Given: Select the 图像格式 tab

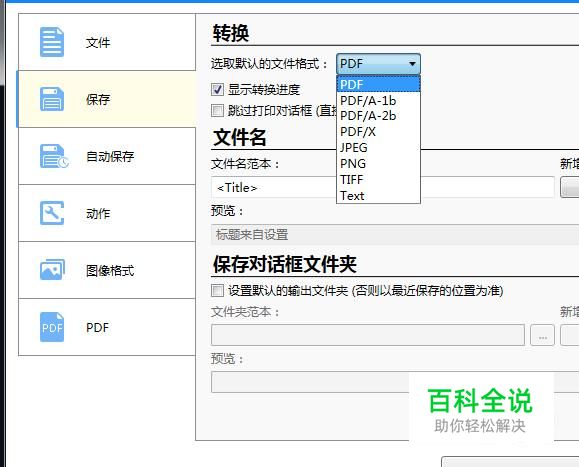Looking at the screenshot, I should tap(107, 270).
